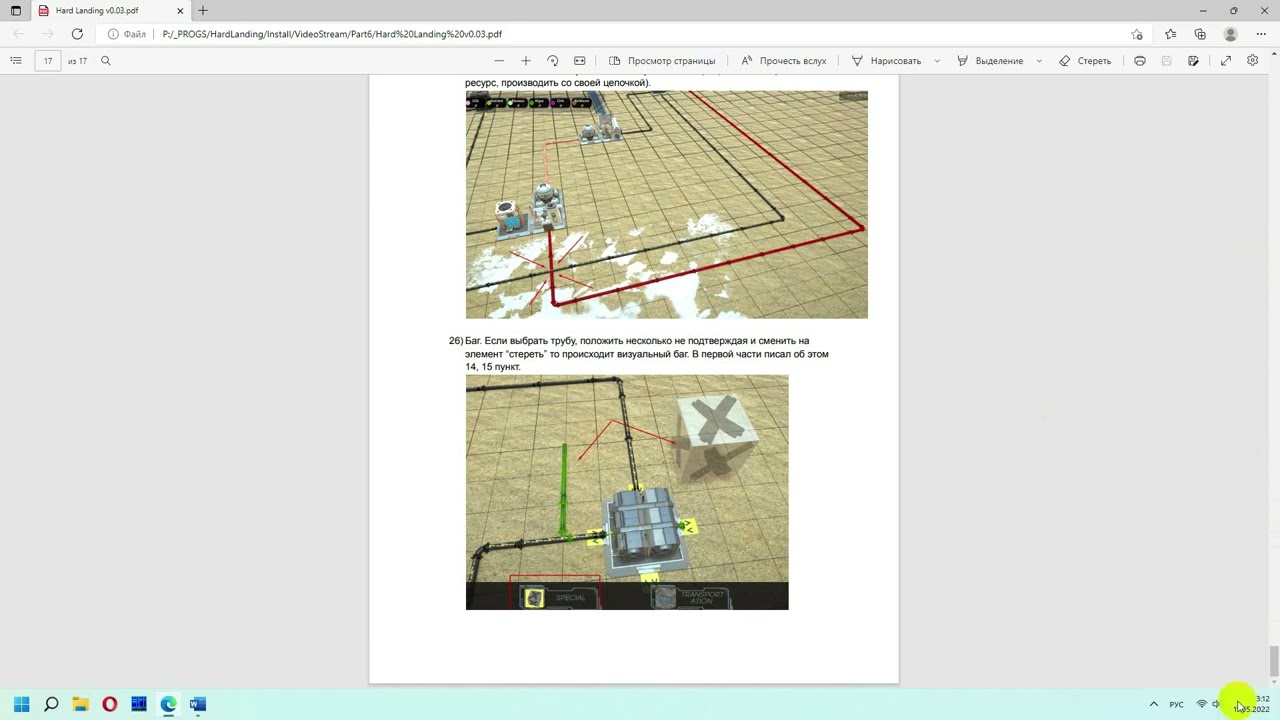Select the Выделение highlight tool
This screenshot has height=720, width=1280.
(x=990, y=61)
